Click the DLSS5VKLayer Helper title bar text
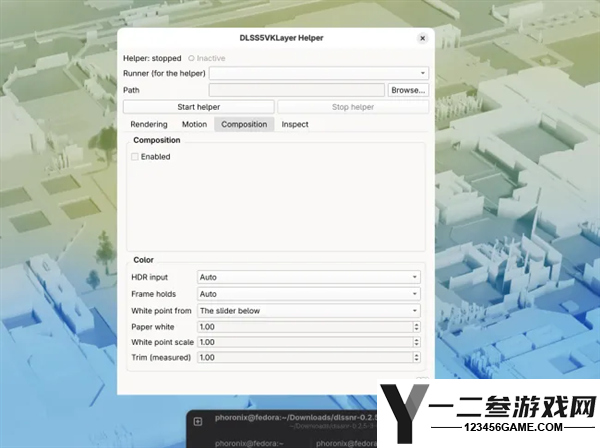 pyautogui.click(x=281, y=38)
